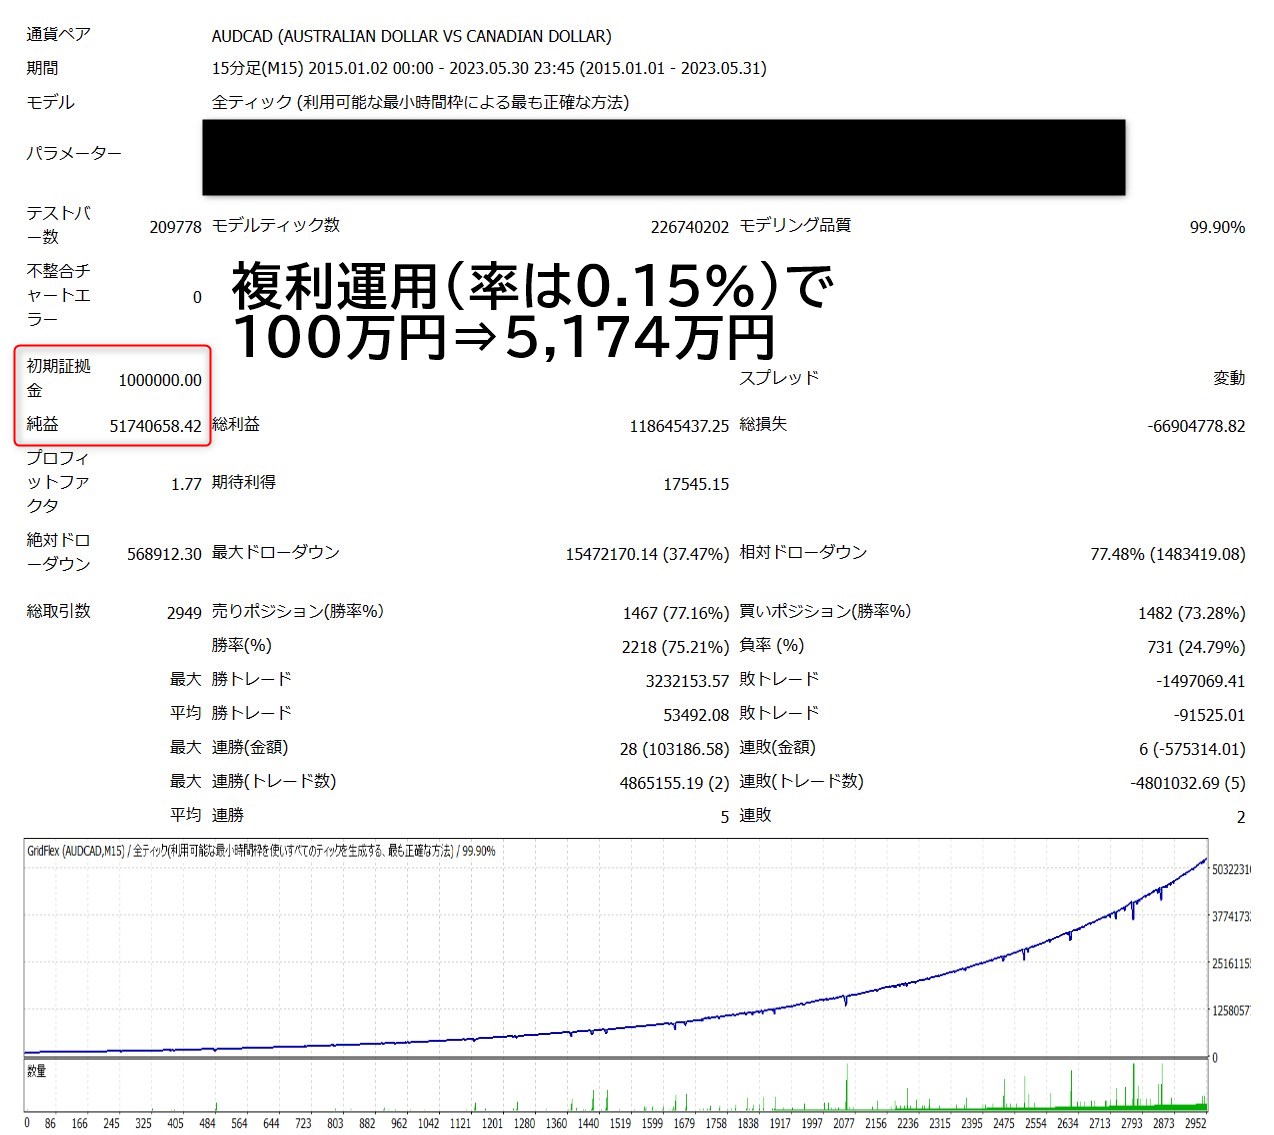1274x1135 pixels.
Task: Click the 売りポジション(勝率%) label
Action: [298, 611]
